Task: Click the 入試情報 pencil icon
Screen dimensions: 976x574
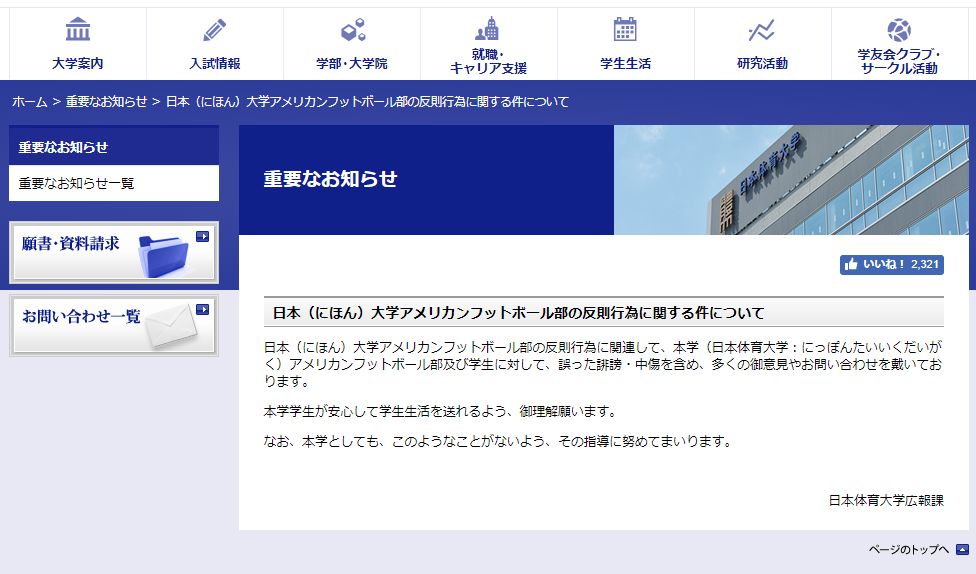Action: 215,30
